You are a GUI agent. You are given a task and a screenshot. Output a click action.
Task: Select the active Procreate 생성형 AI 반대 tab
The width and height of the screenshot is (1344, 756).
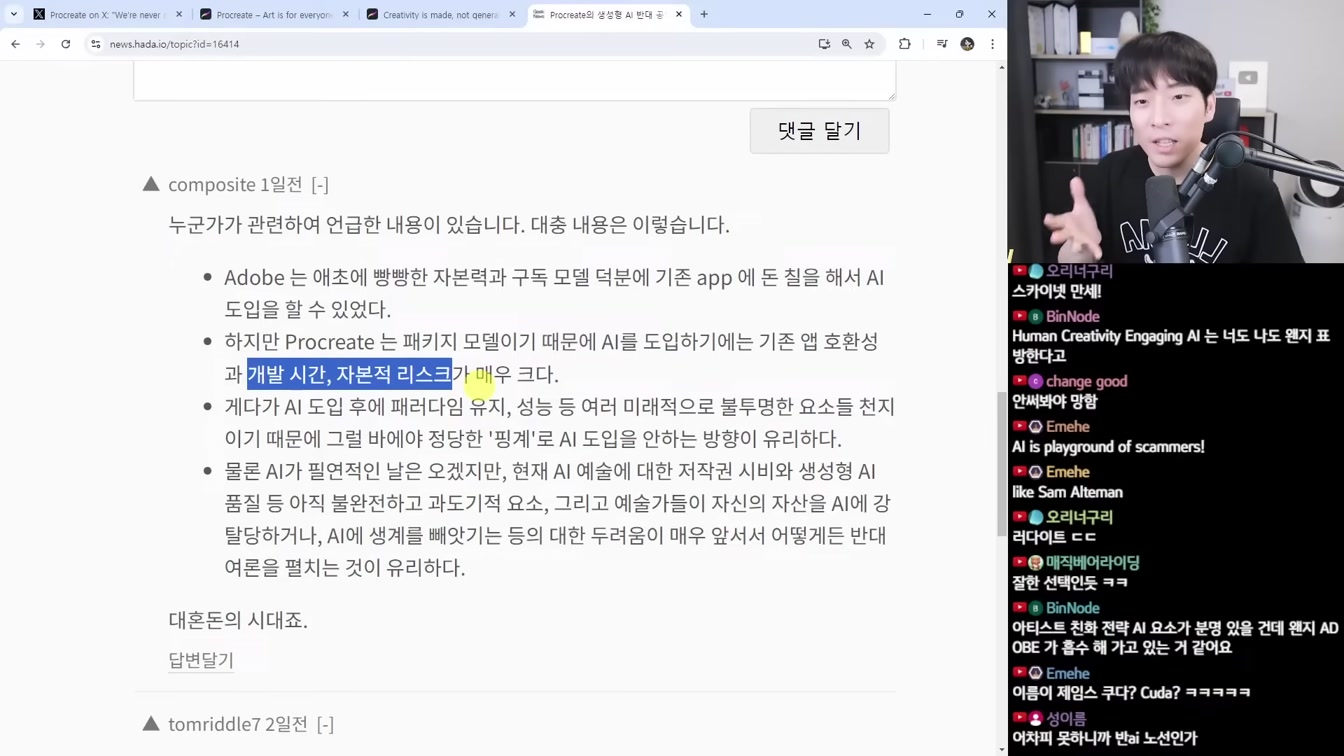pos(607,15)
